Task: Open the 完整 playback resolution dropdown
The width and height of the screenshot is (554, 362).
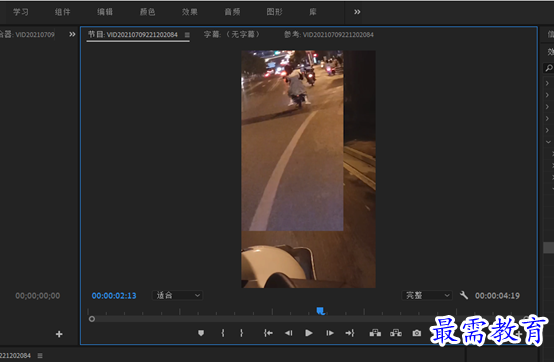Action: point(427,295)
